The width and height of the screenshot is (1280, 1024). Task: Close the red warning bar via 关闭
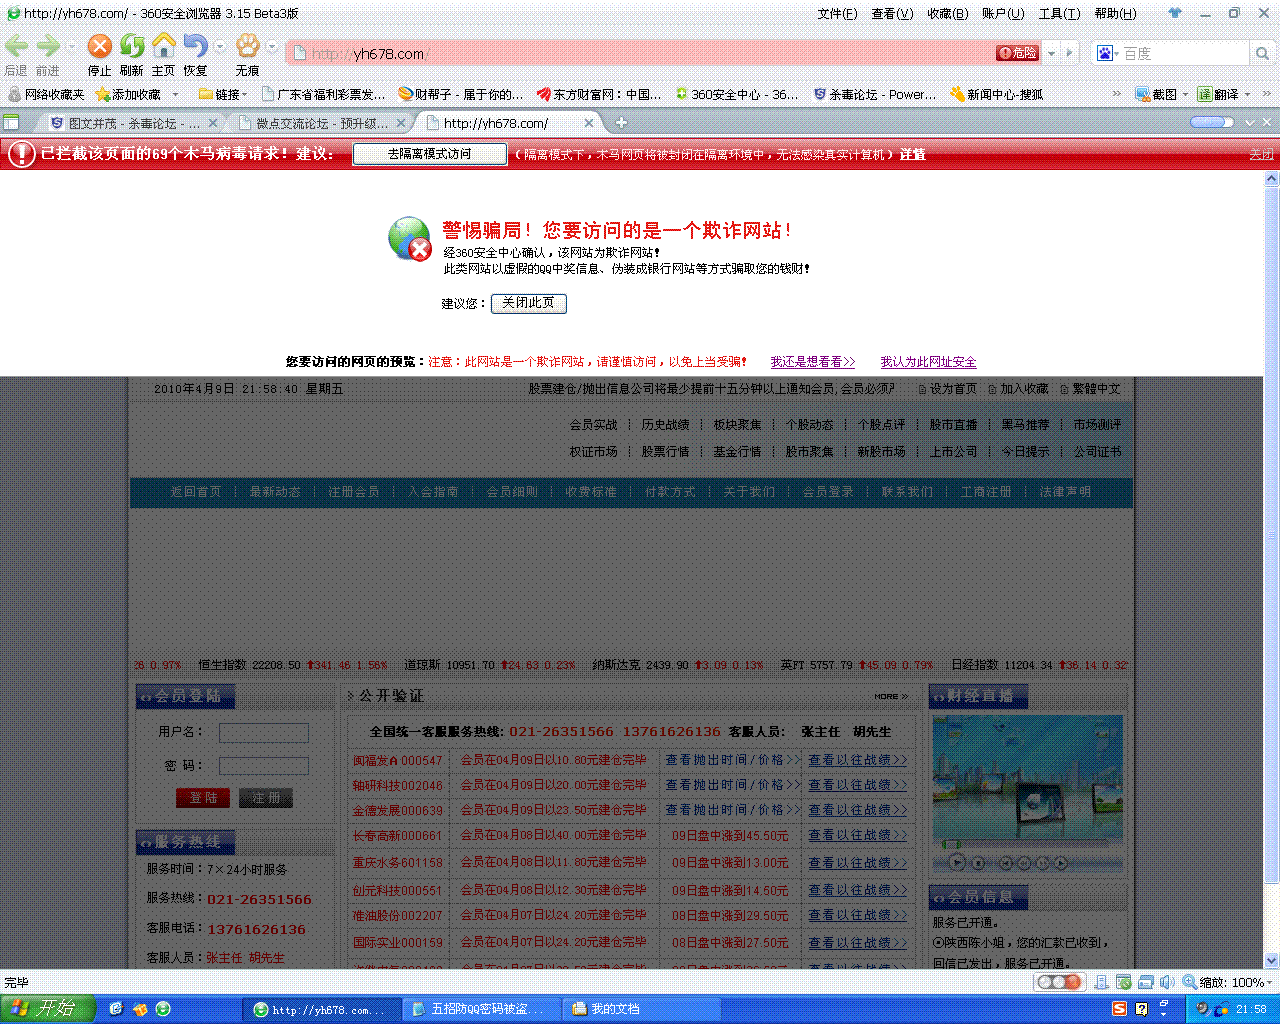tap(1261, 154)
